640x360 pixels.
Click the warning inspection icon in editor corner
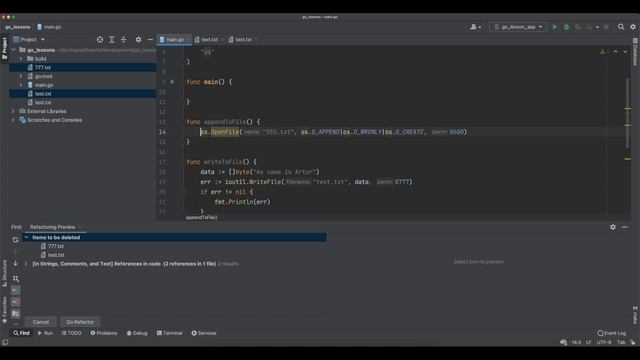coord(602,52)
